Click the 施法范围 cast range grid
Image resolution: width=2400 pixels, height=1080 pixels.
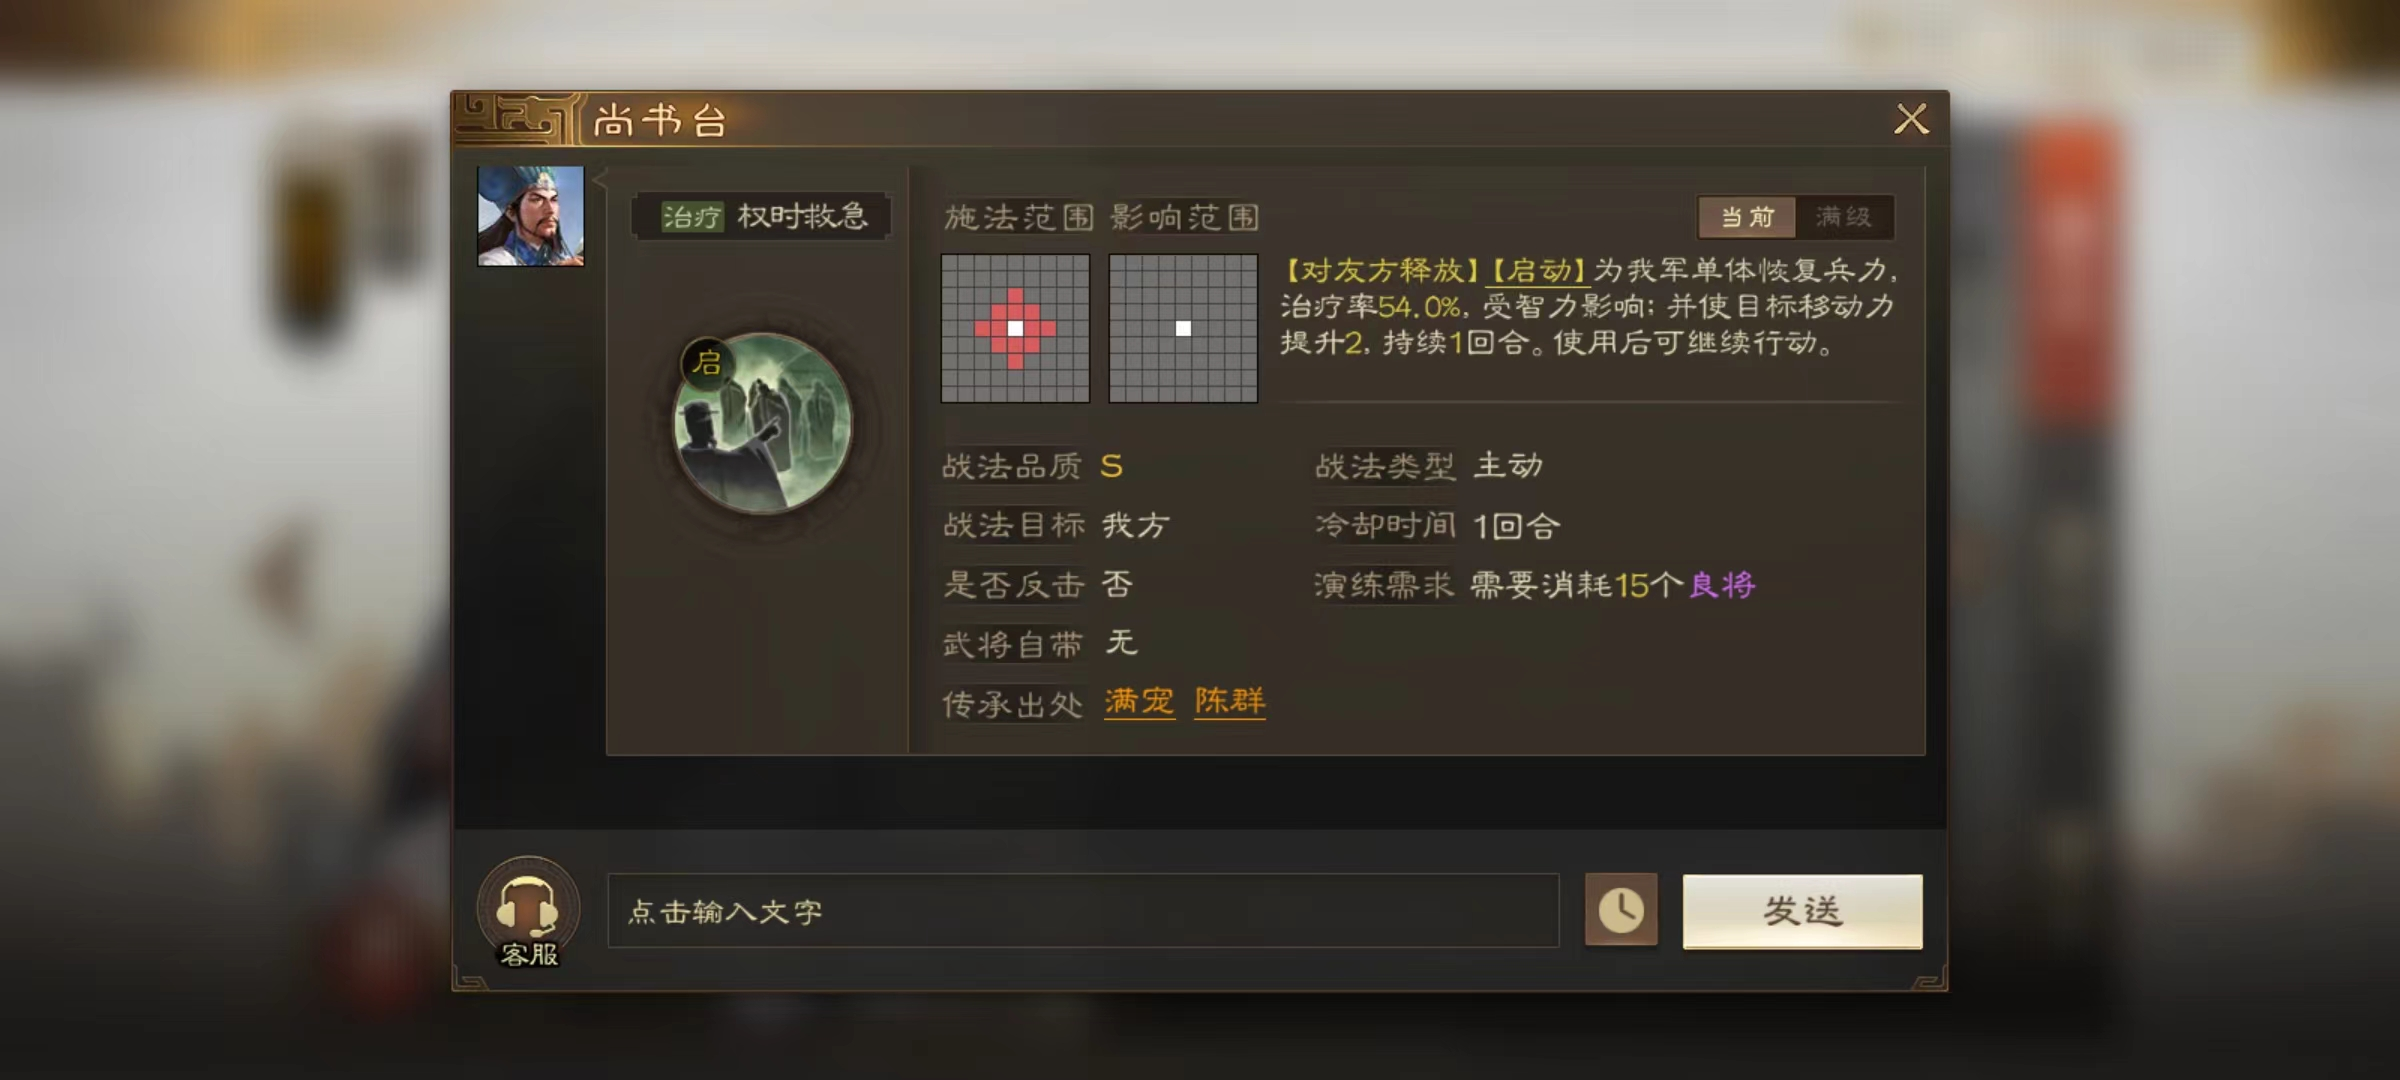1015,328
